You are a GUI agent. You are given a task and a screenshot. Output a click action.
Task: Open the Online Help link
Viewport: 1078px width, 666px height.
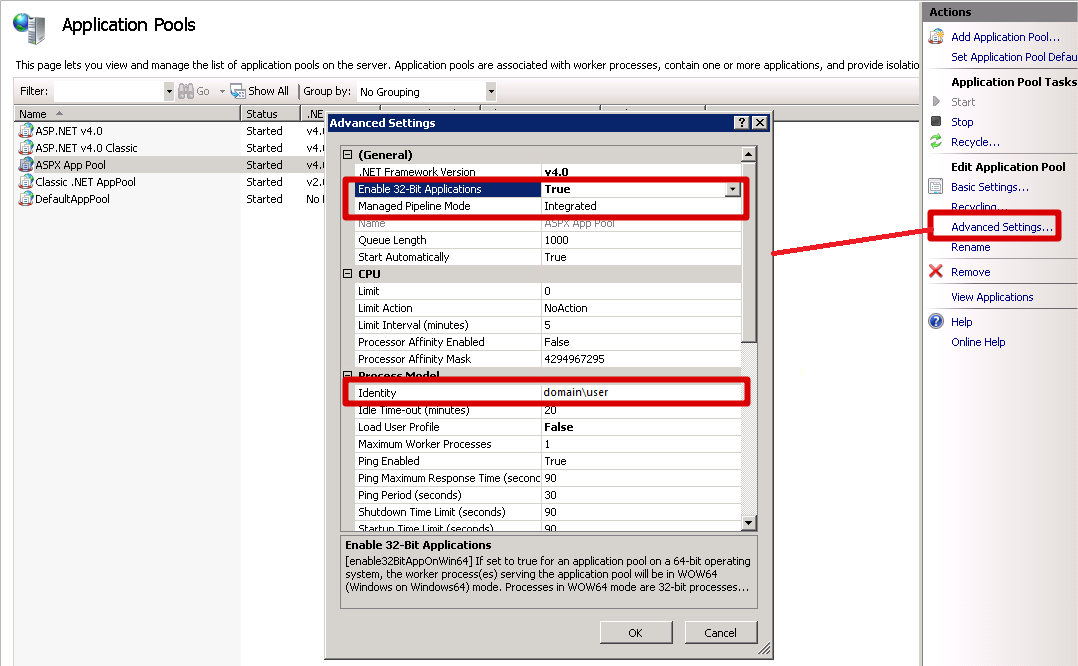(x=978, y=342)
